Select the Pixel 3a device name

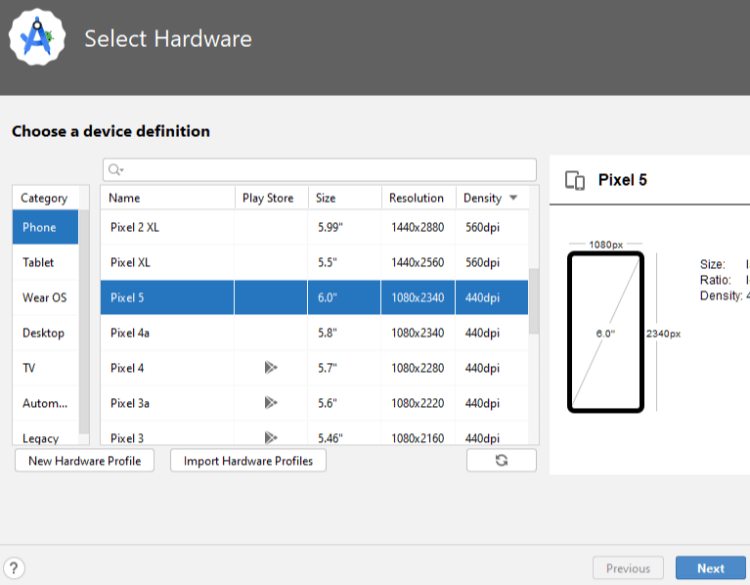coord(130,403)
